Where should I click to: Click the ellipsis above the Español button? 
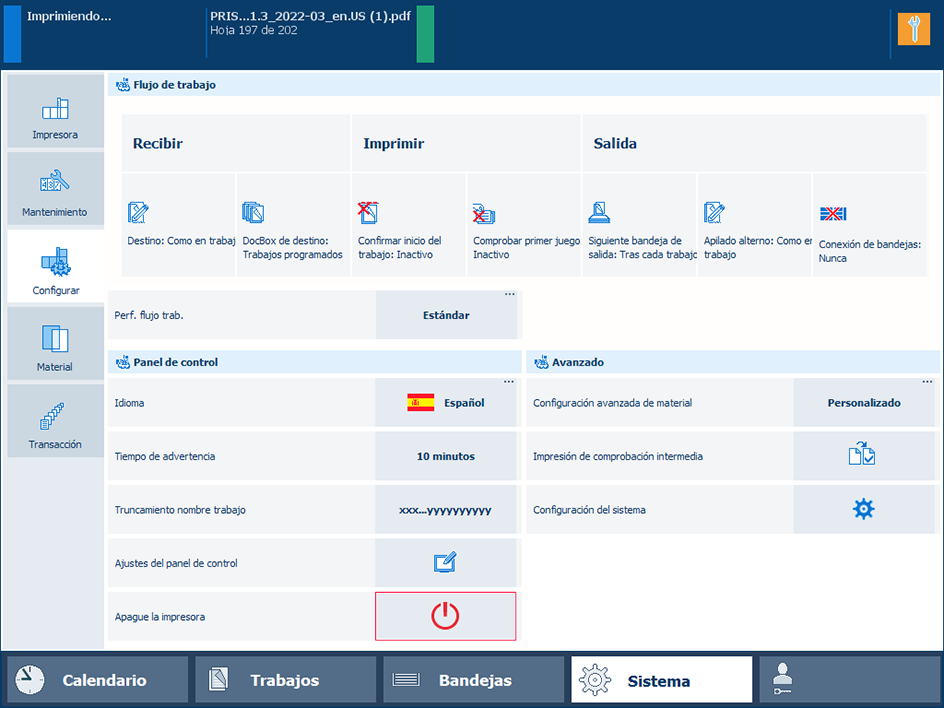click(509, 382)
